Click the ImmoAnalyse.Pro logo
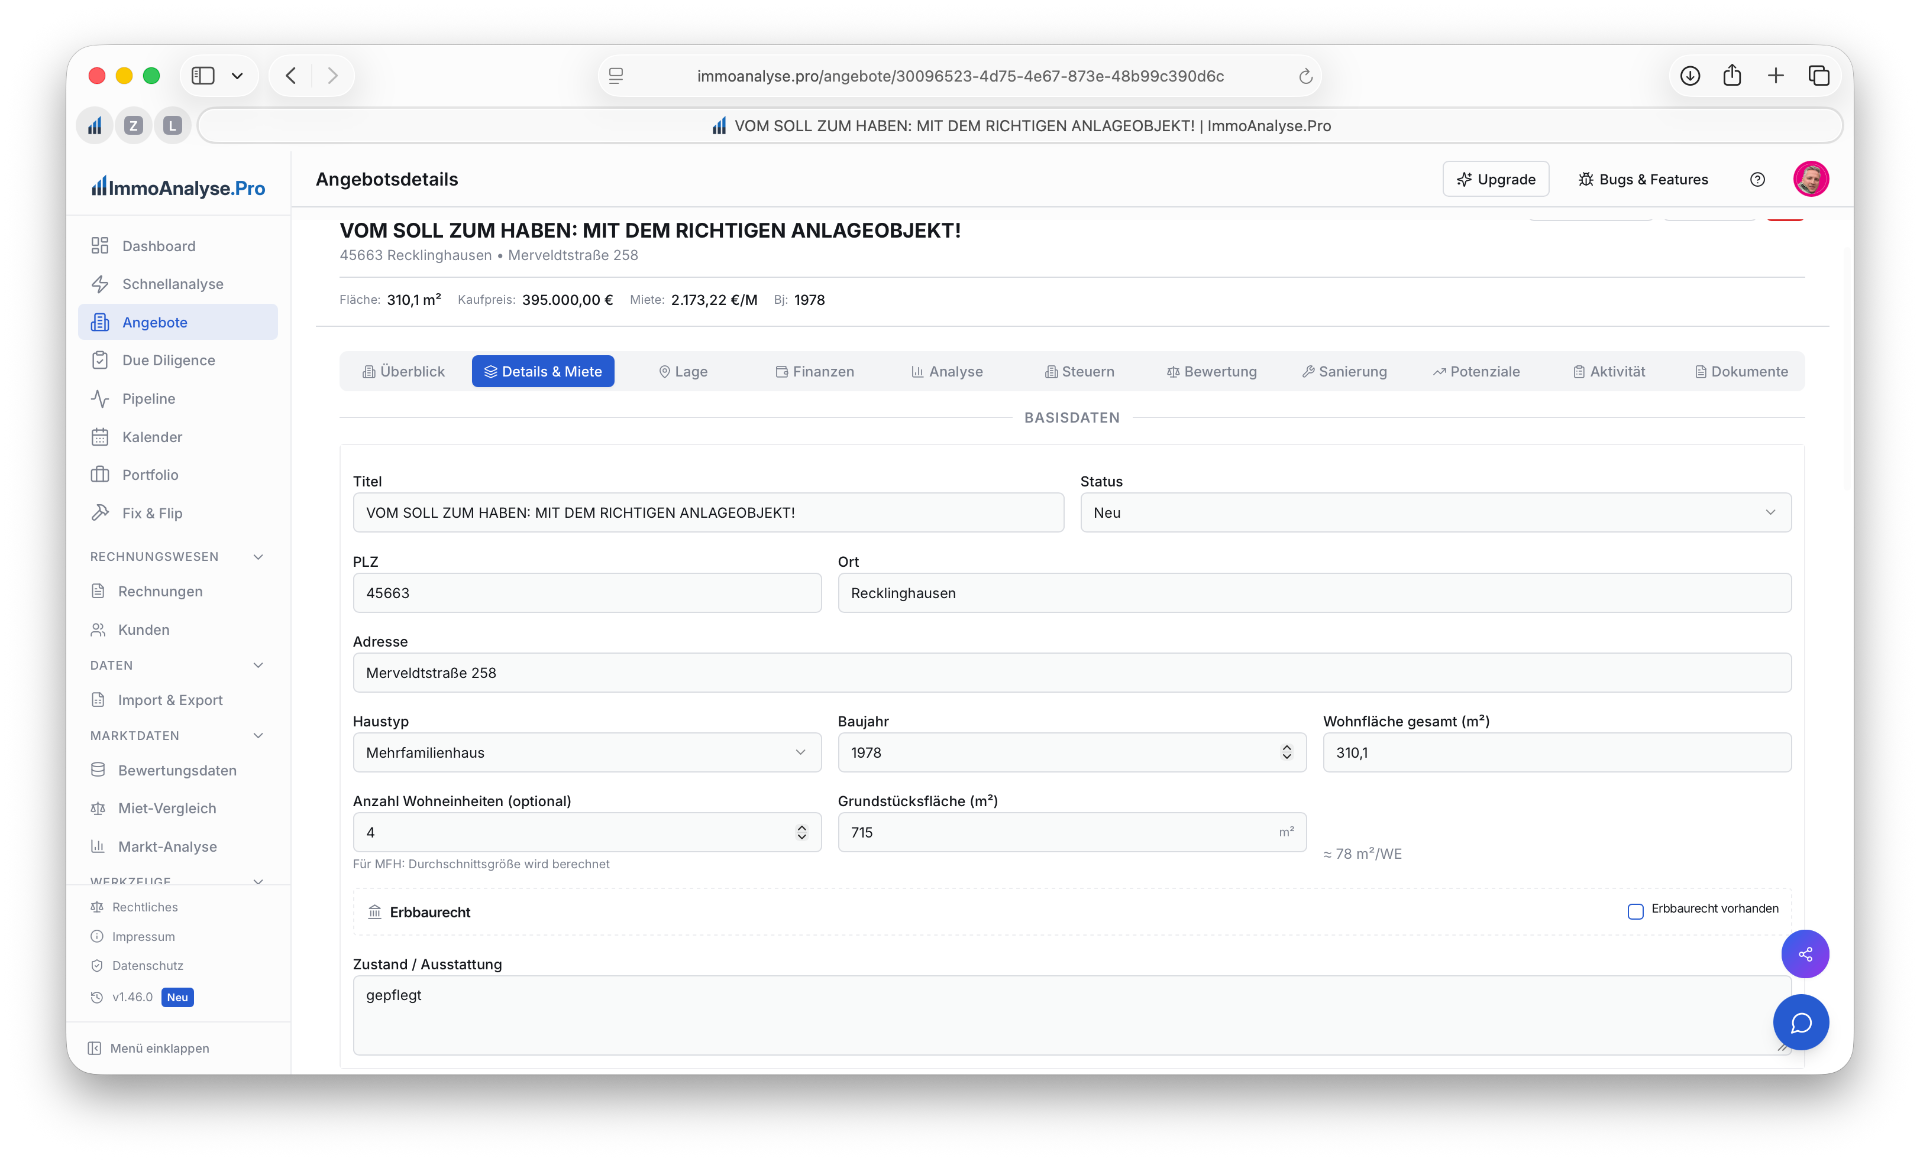 [x=178, y=187]
